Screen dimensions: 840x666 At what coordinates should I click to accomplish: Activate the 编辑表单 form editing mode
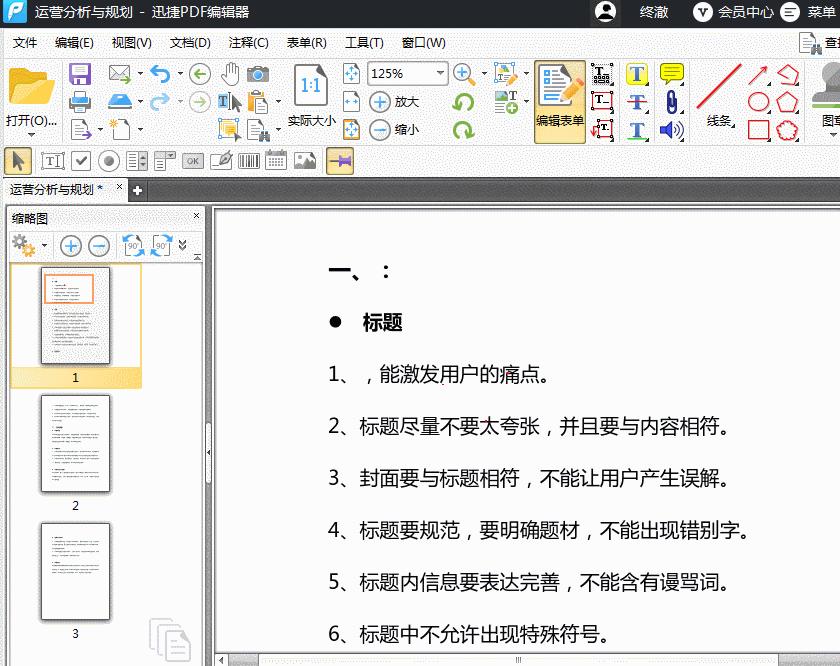point(559,100)
